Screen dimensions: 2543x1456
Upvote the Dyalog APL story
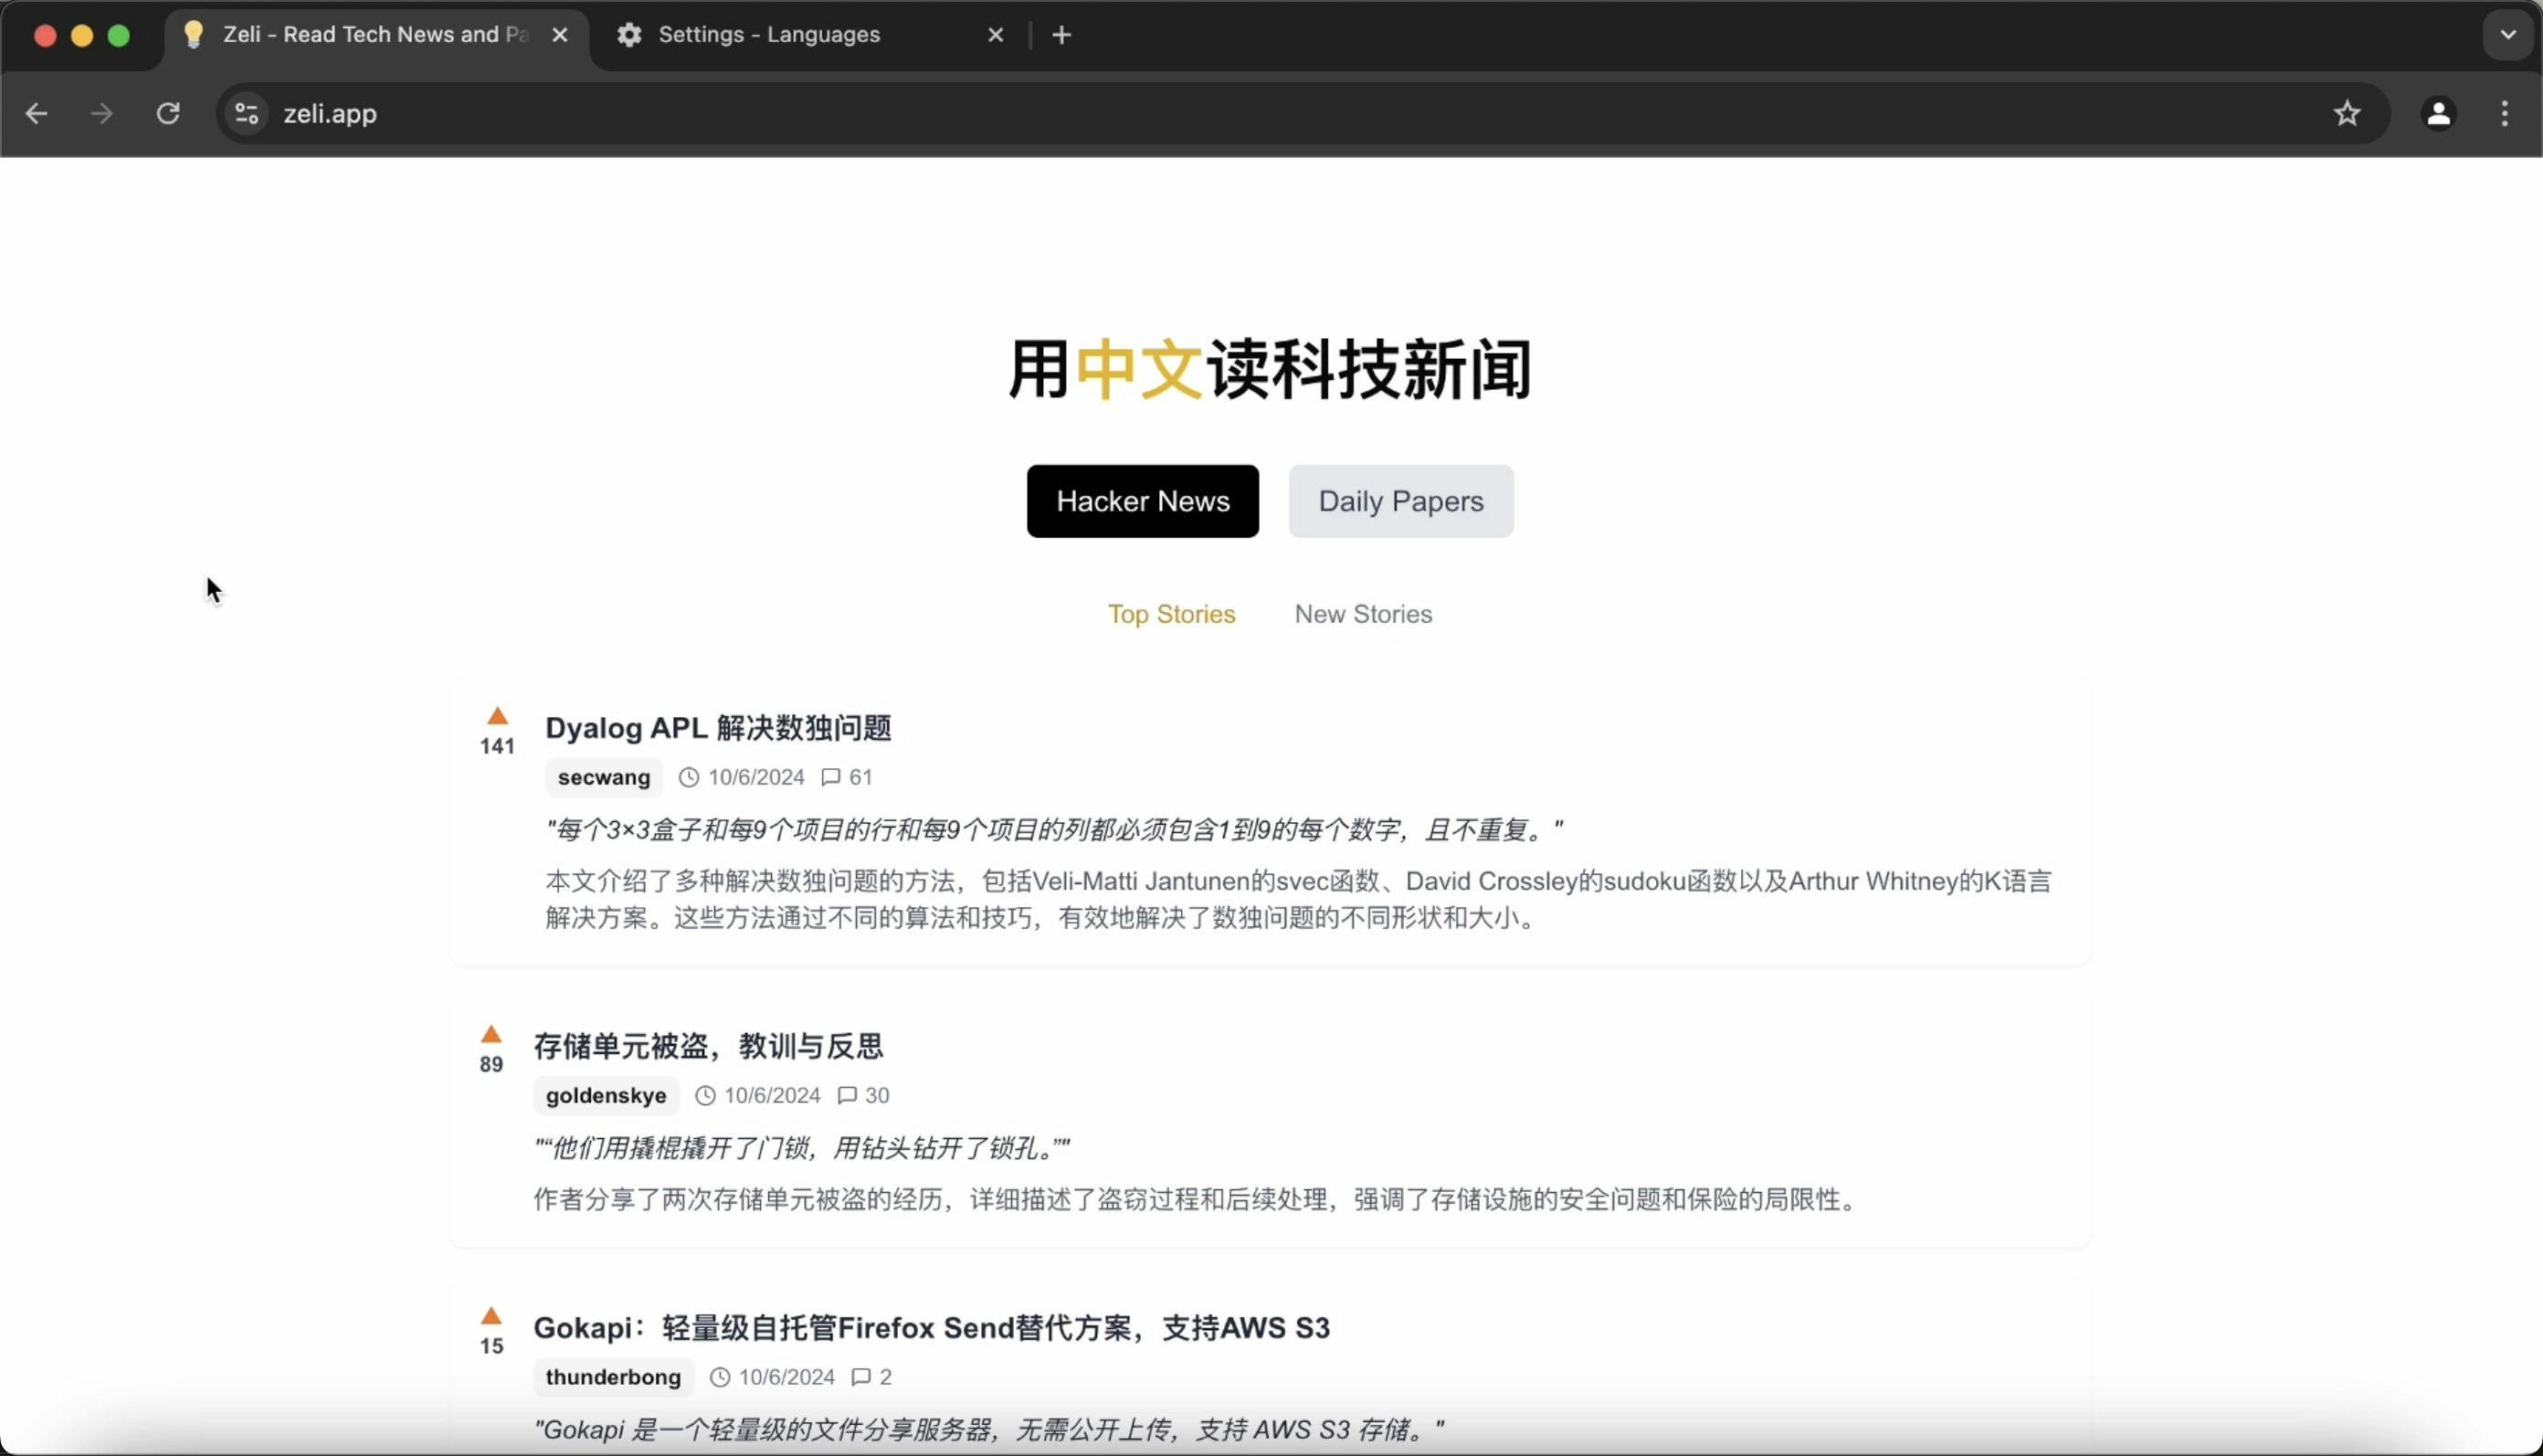(x=497, y=716)
